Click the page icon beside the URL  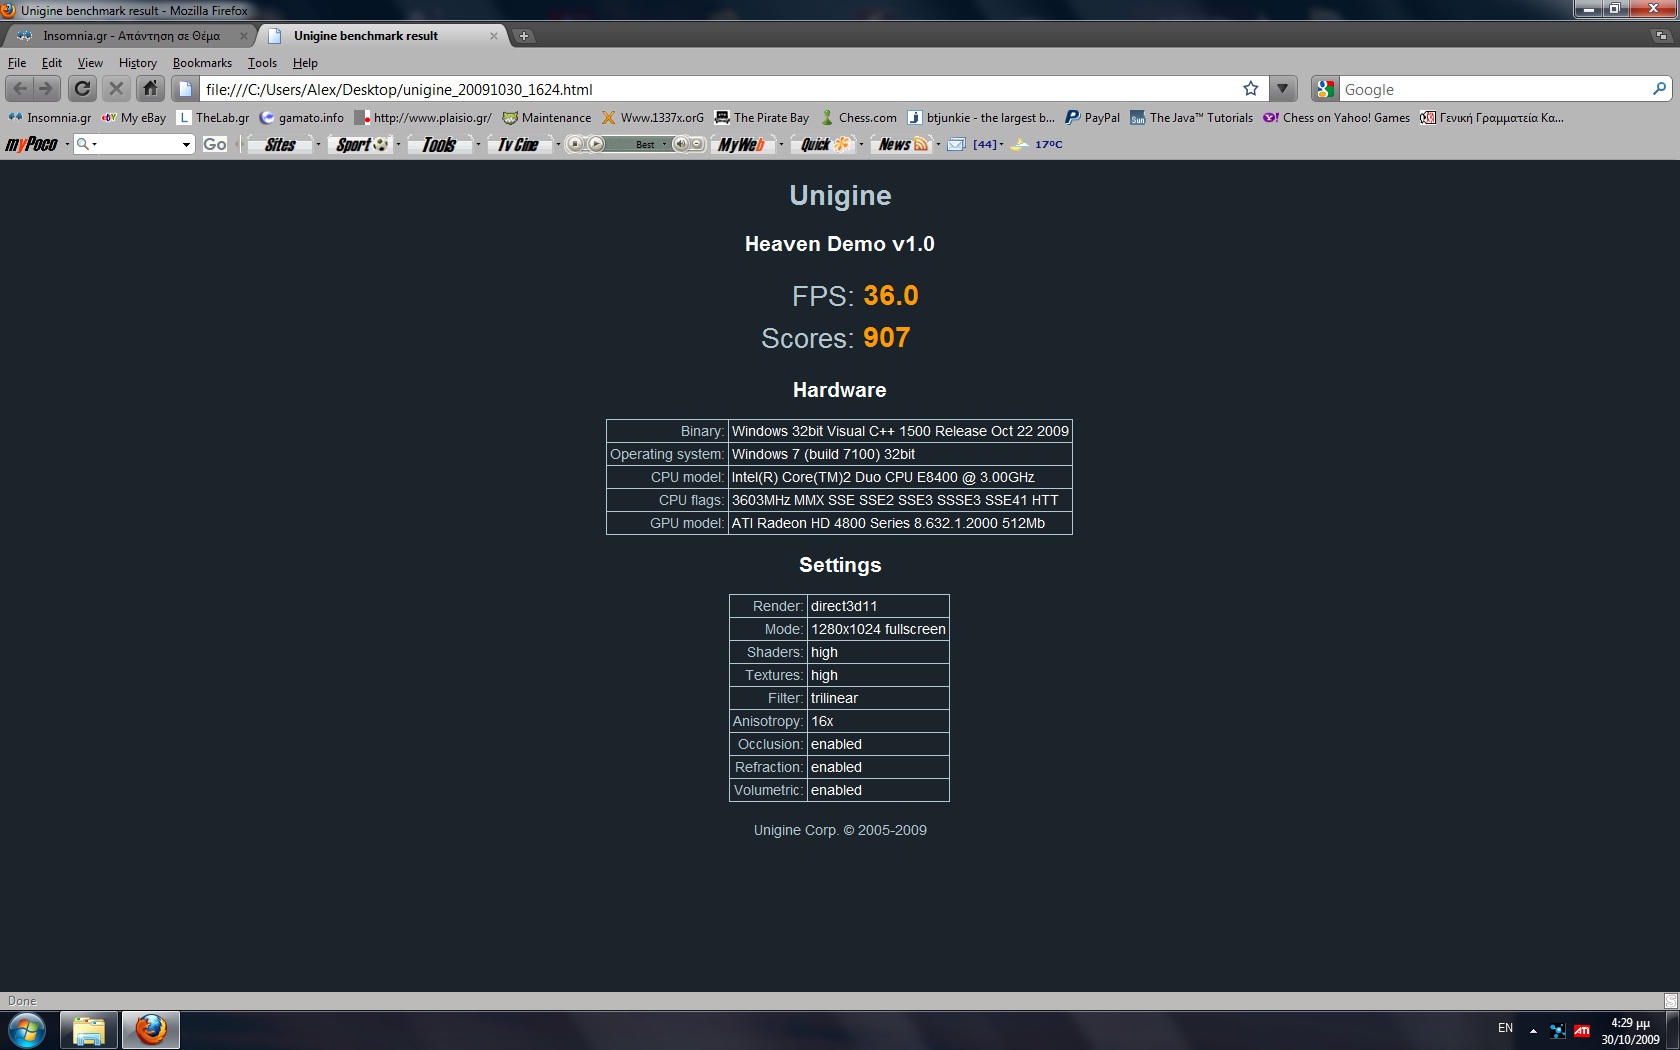(185, 89)
